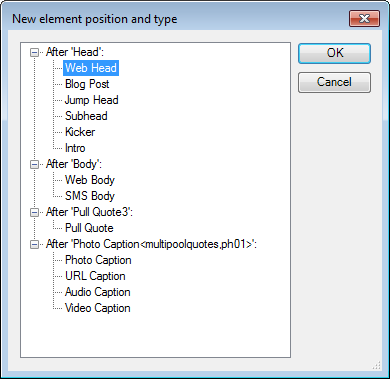Screen dimensions: 390x379
Task: Select Photo Caption child item
Action: pyautogui.click(x=98, y=260)
